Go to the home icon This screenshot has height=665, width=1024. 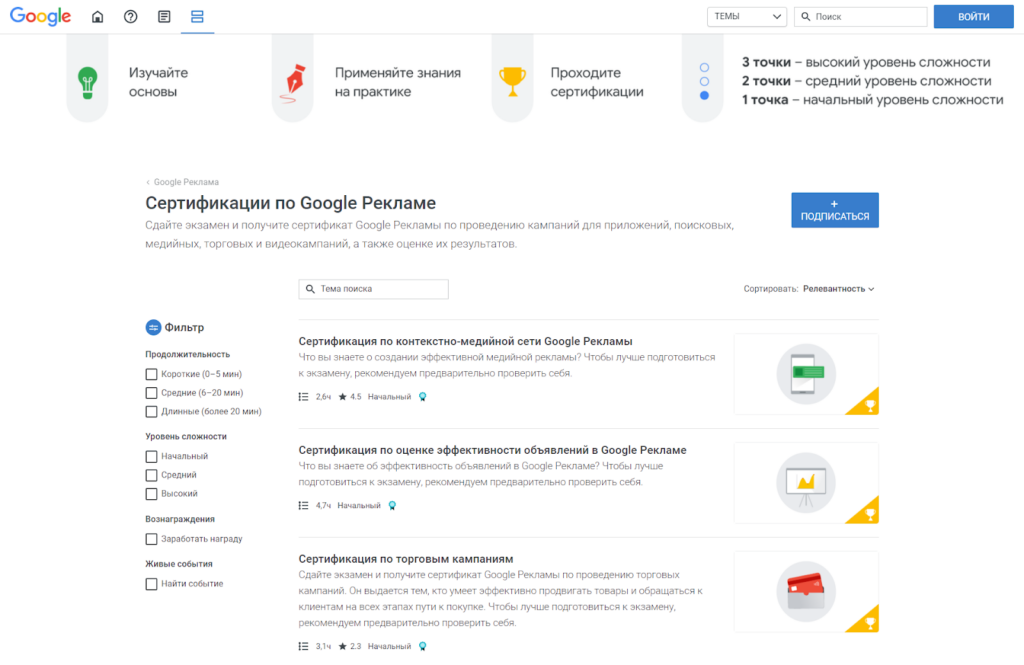97,16
